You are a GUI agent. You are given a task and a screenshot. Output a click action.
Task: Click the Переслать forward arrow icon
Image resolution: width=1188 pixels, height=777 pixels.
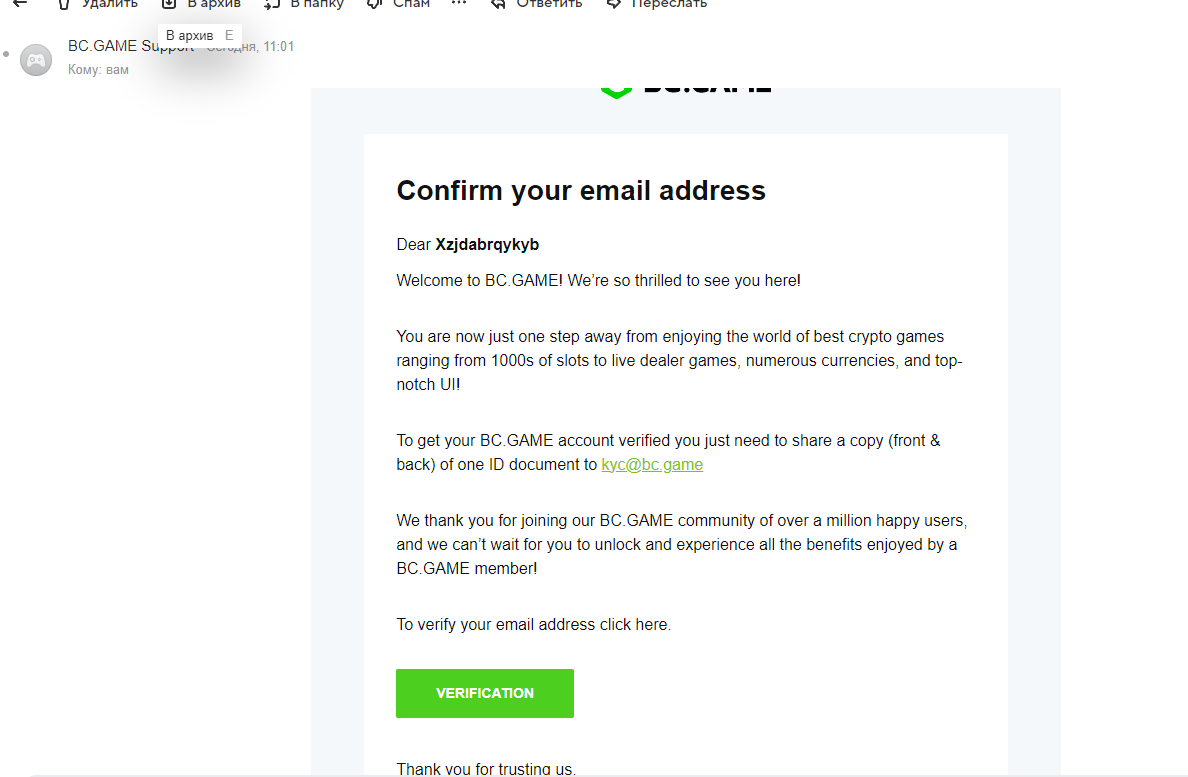point(614,4)
